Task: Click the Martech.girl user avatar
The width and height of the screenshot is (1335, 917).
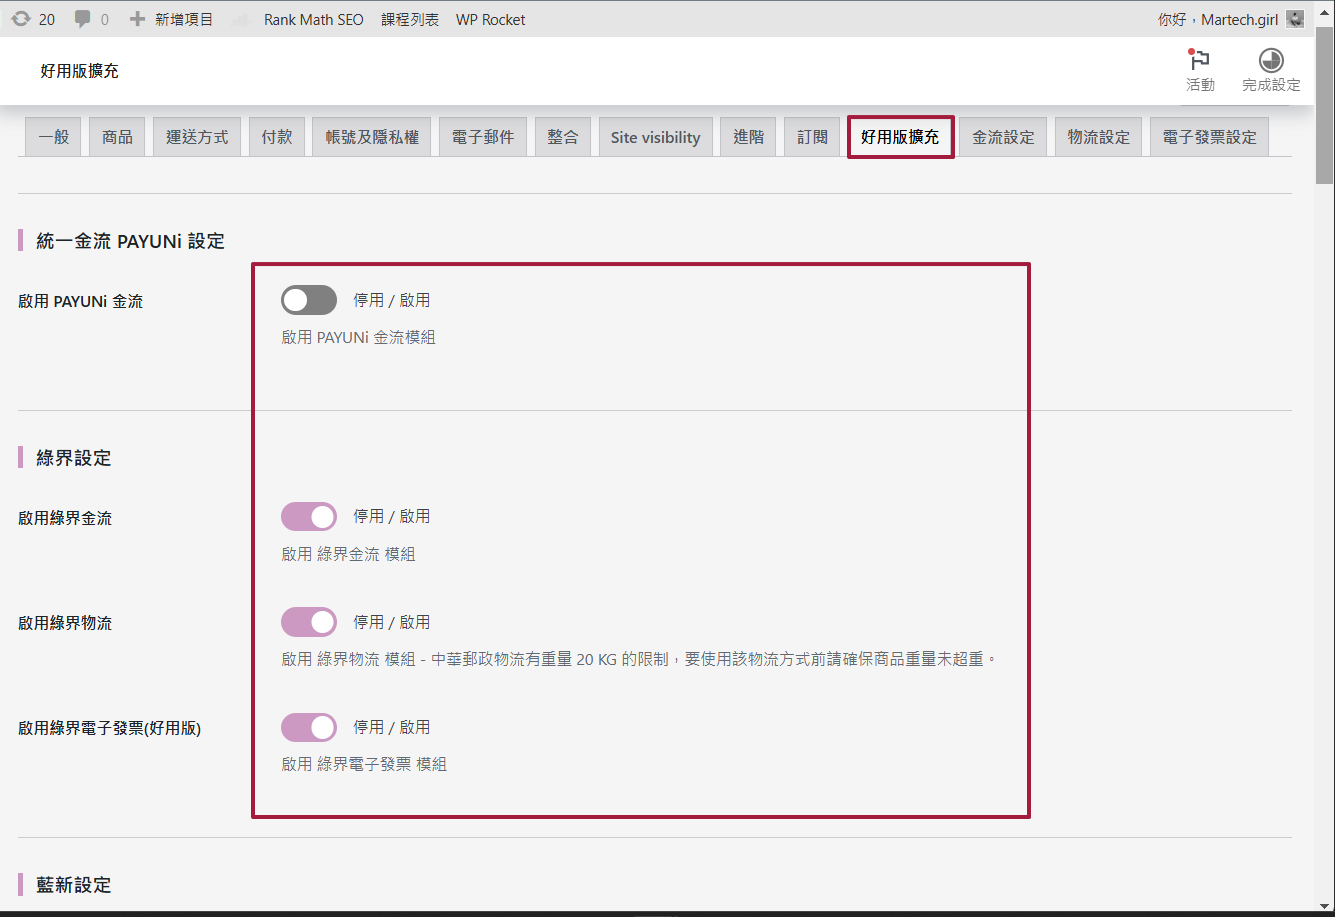Action: pos(1295,19)
